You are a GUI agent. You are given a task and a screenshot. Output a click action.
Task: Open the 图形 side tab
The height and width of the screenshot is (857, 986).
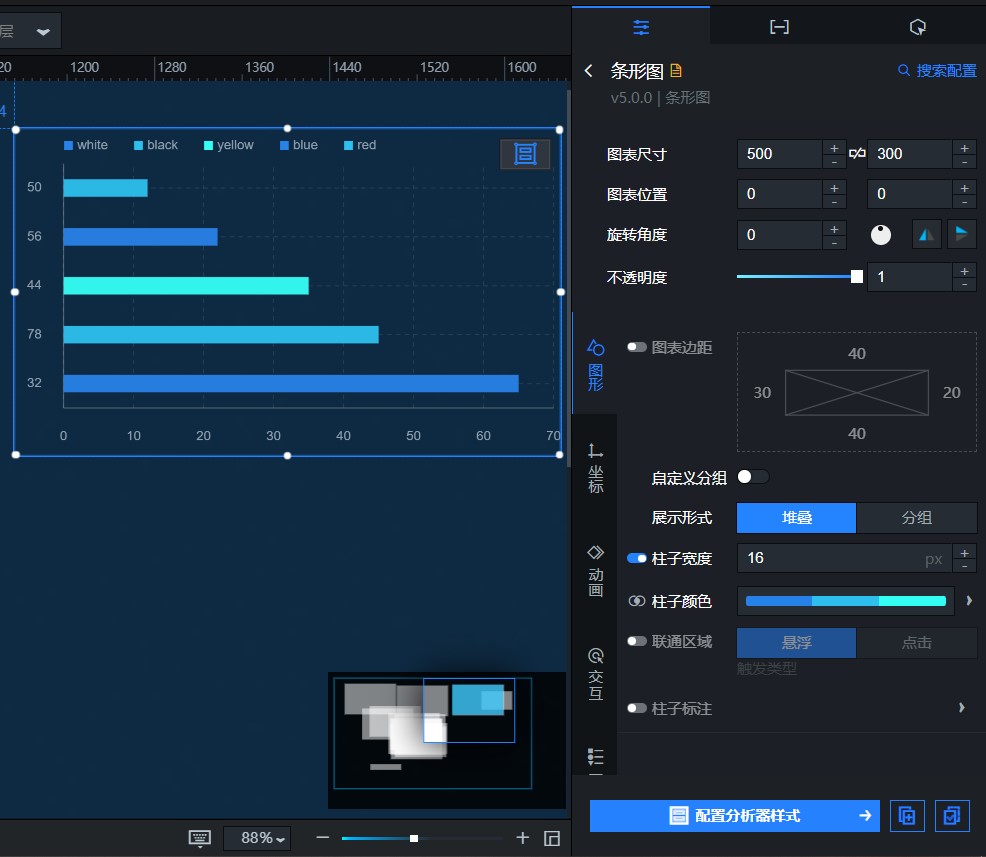(595, 365)
